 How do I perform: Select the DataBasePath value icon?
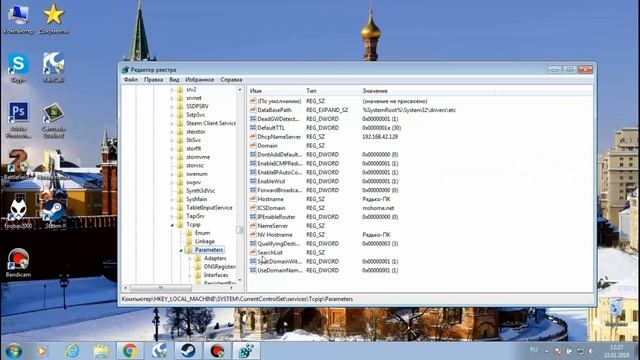(x=253, y=110)
